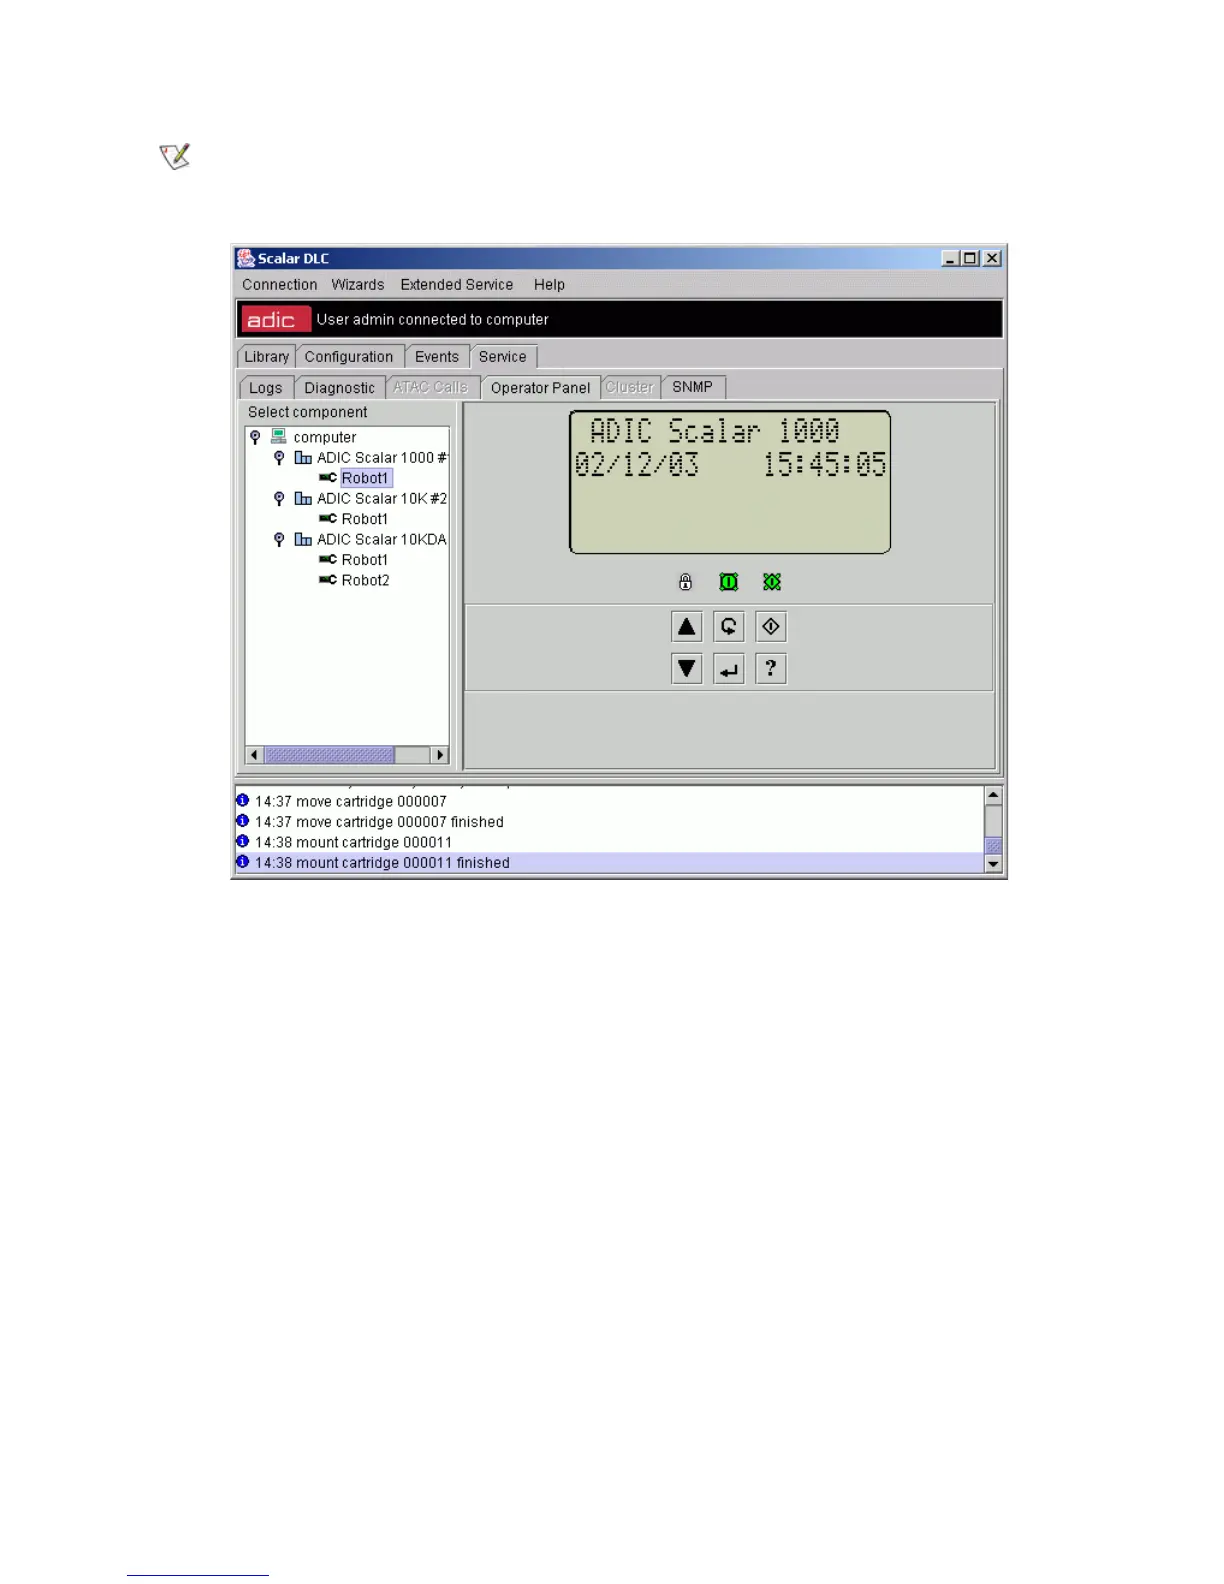The image size is (1224, 1584).
Task: Collapse the ADIC Scalar 10K #2 node
Action: click(279, 498)
